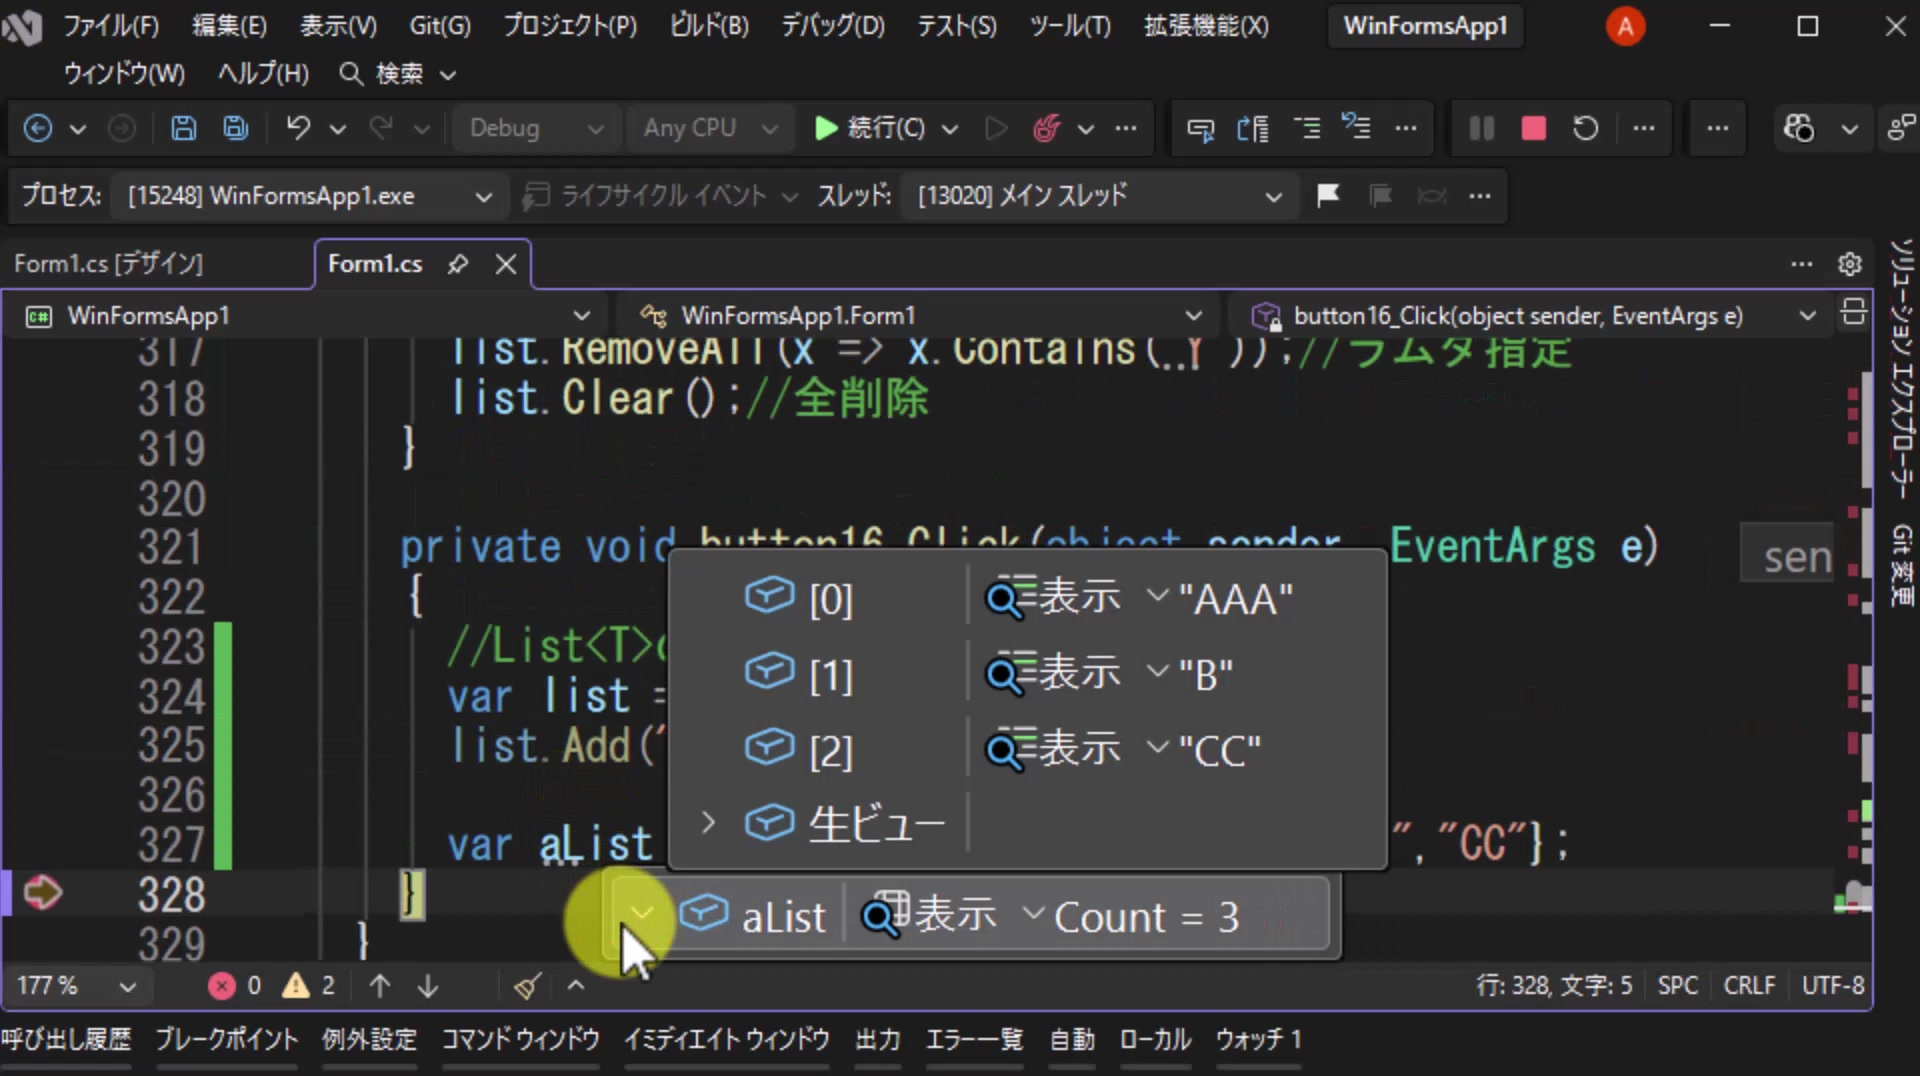Viewport: 1920px width, 1076px height.
Task: Click the CRLF line ending indicator
Action: click(1749, 986)
